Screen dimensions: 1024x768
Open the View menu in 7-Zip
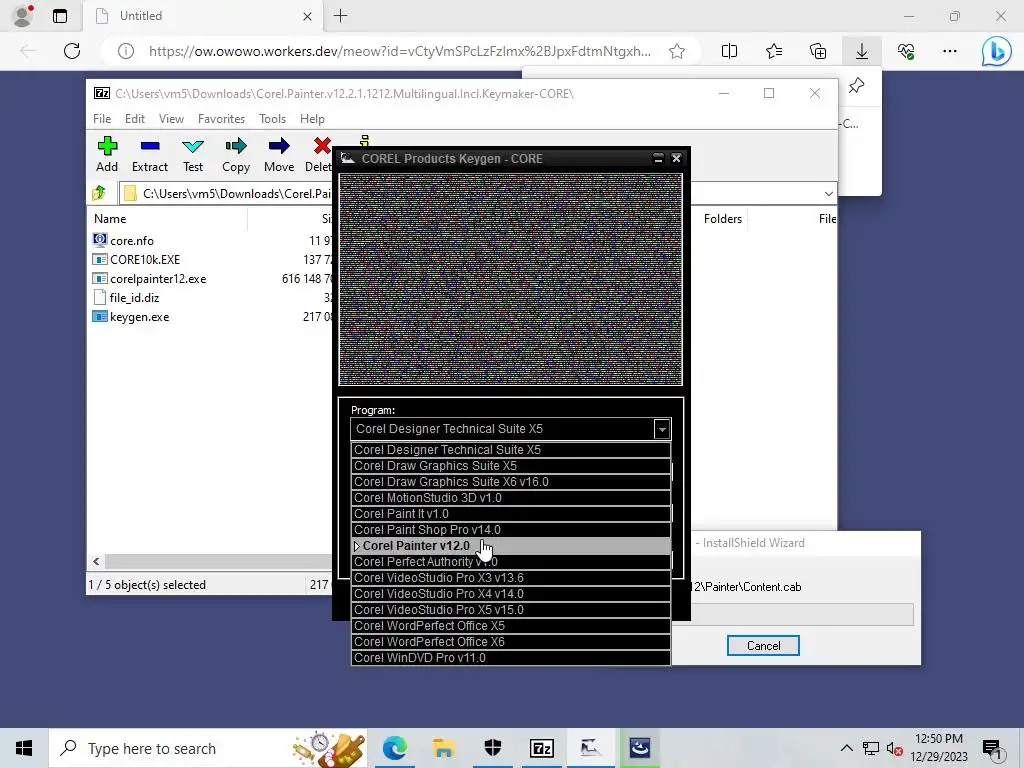(x=171, y=119)
